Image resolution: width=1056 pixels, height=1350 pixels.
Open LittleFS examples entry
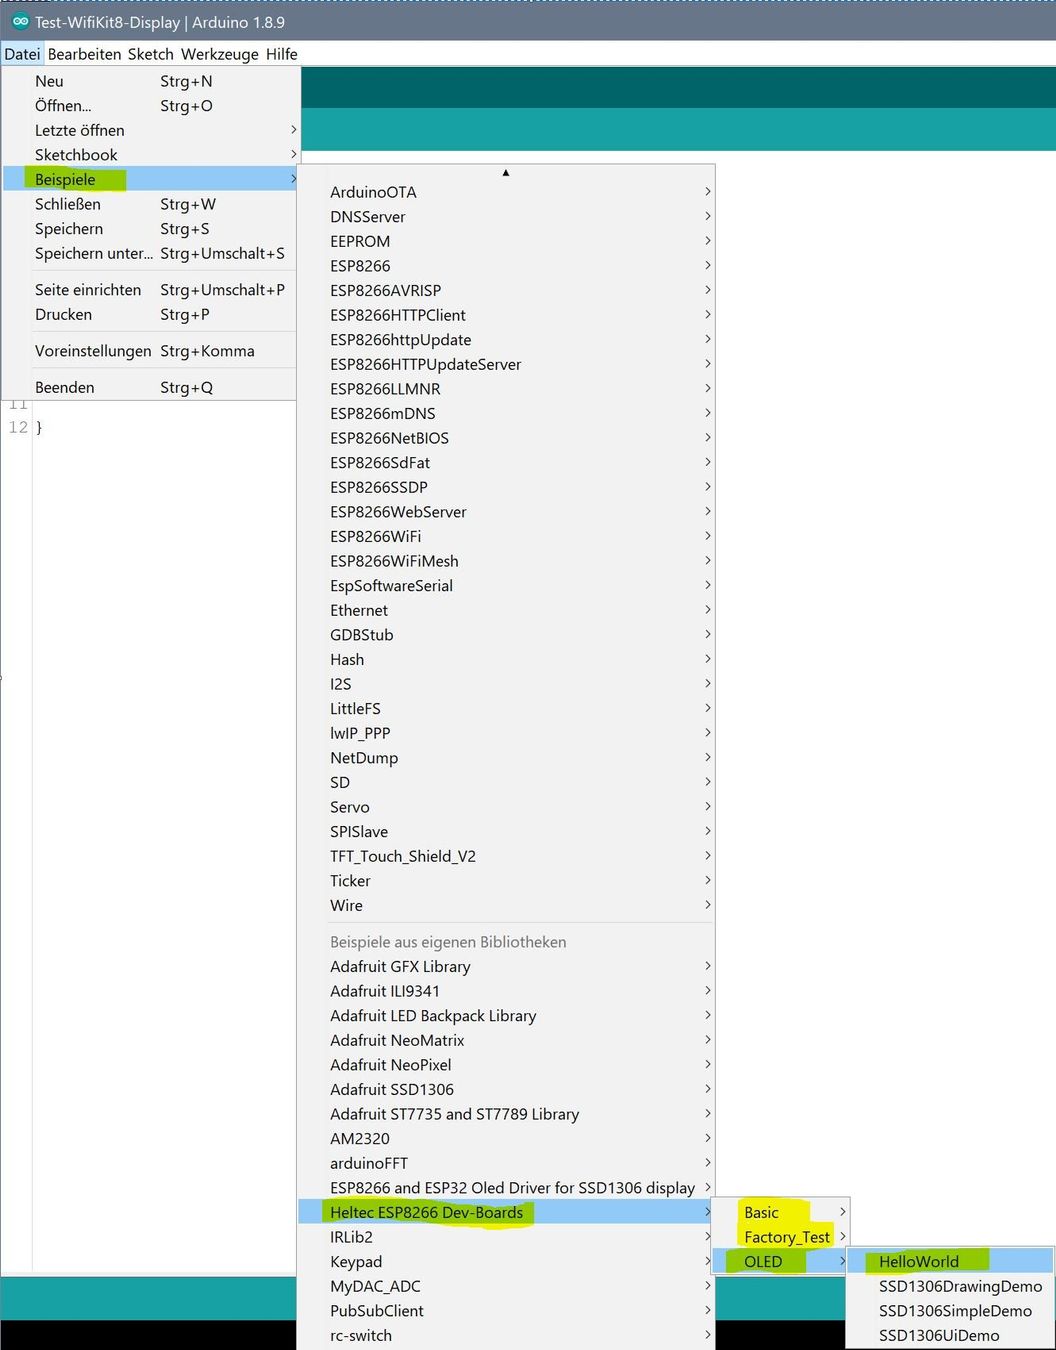[x=507, y=709]
